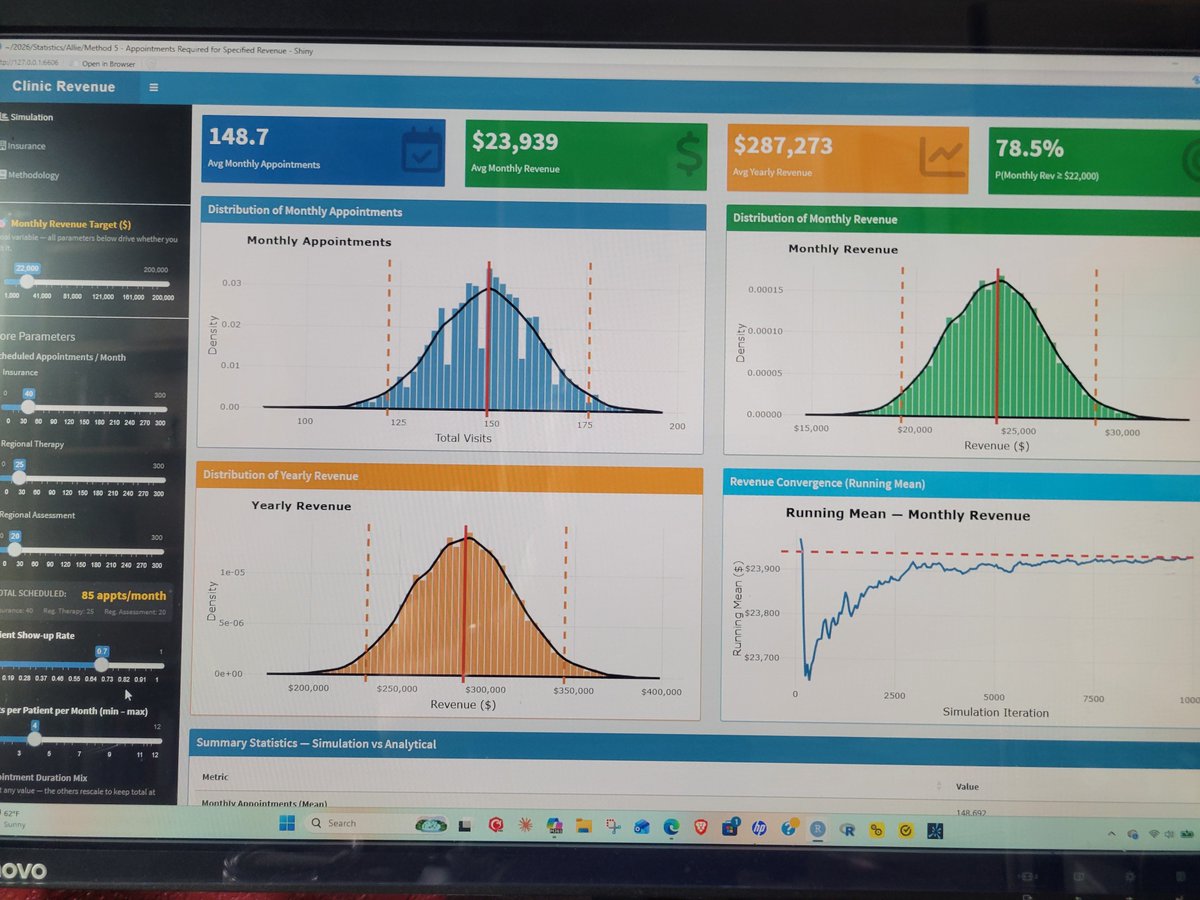This screenshot has width=1200, height=900.
Task: Click the Insurance appointments slider handle at 40
Action: 28,408
